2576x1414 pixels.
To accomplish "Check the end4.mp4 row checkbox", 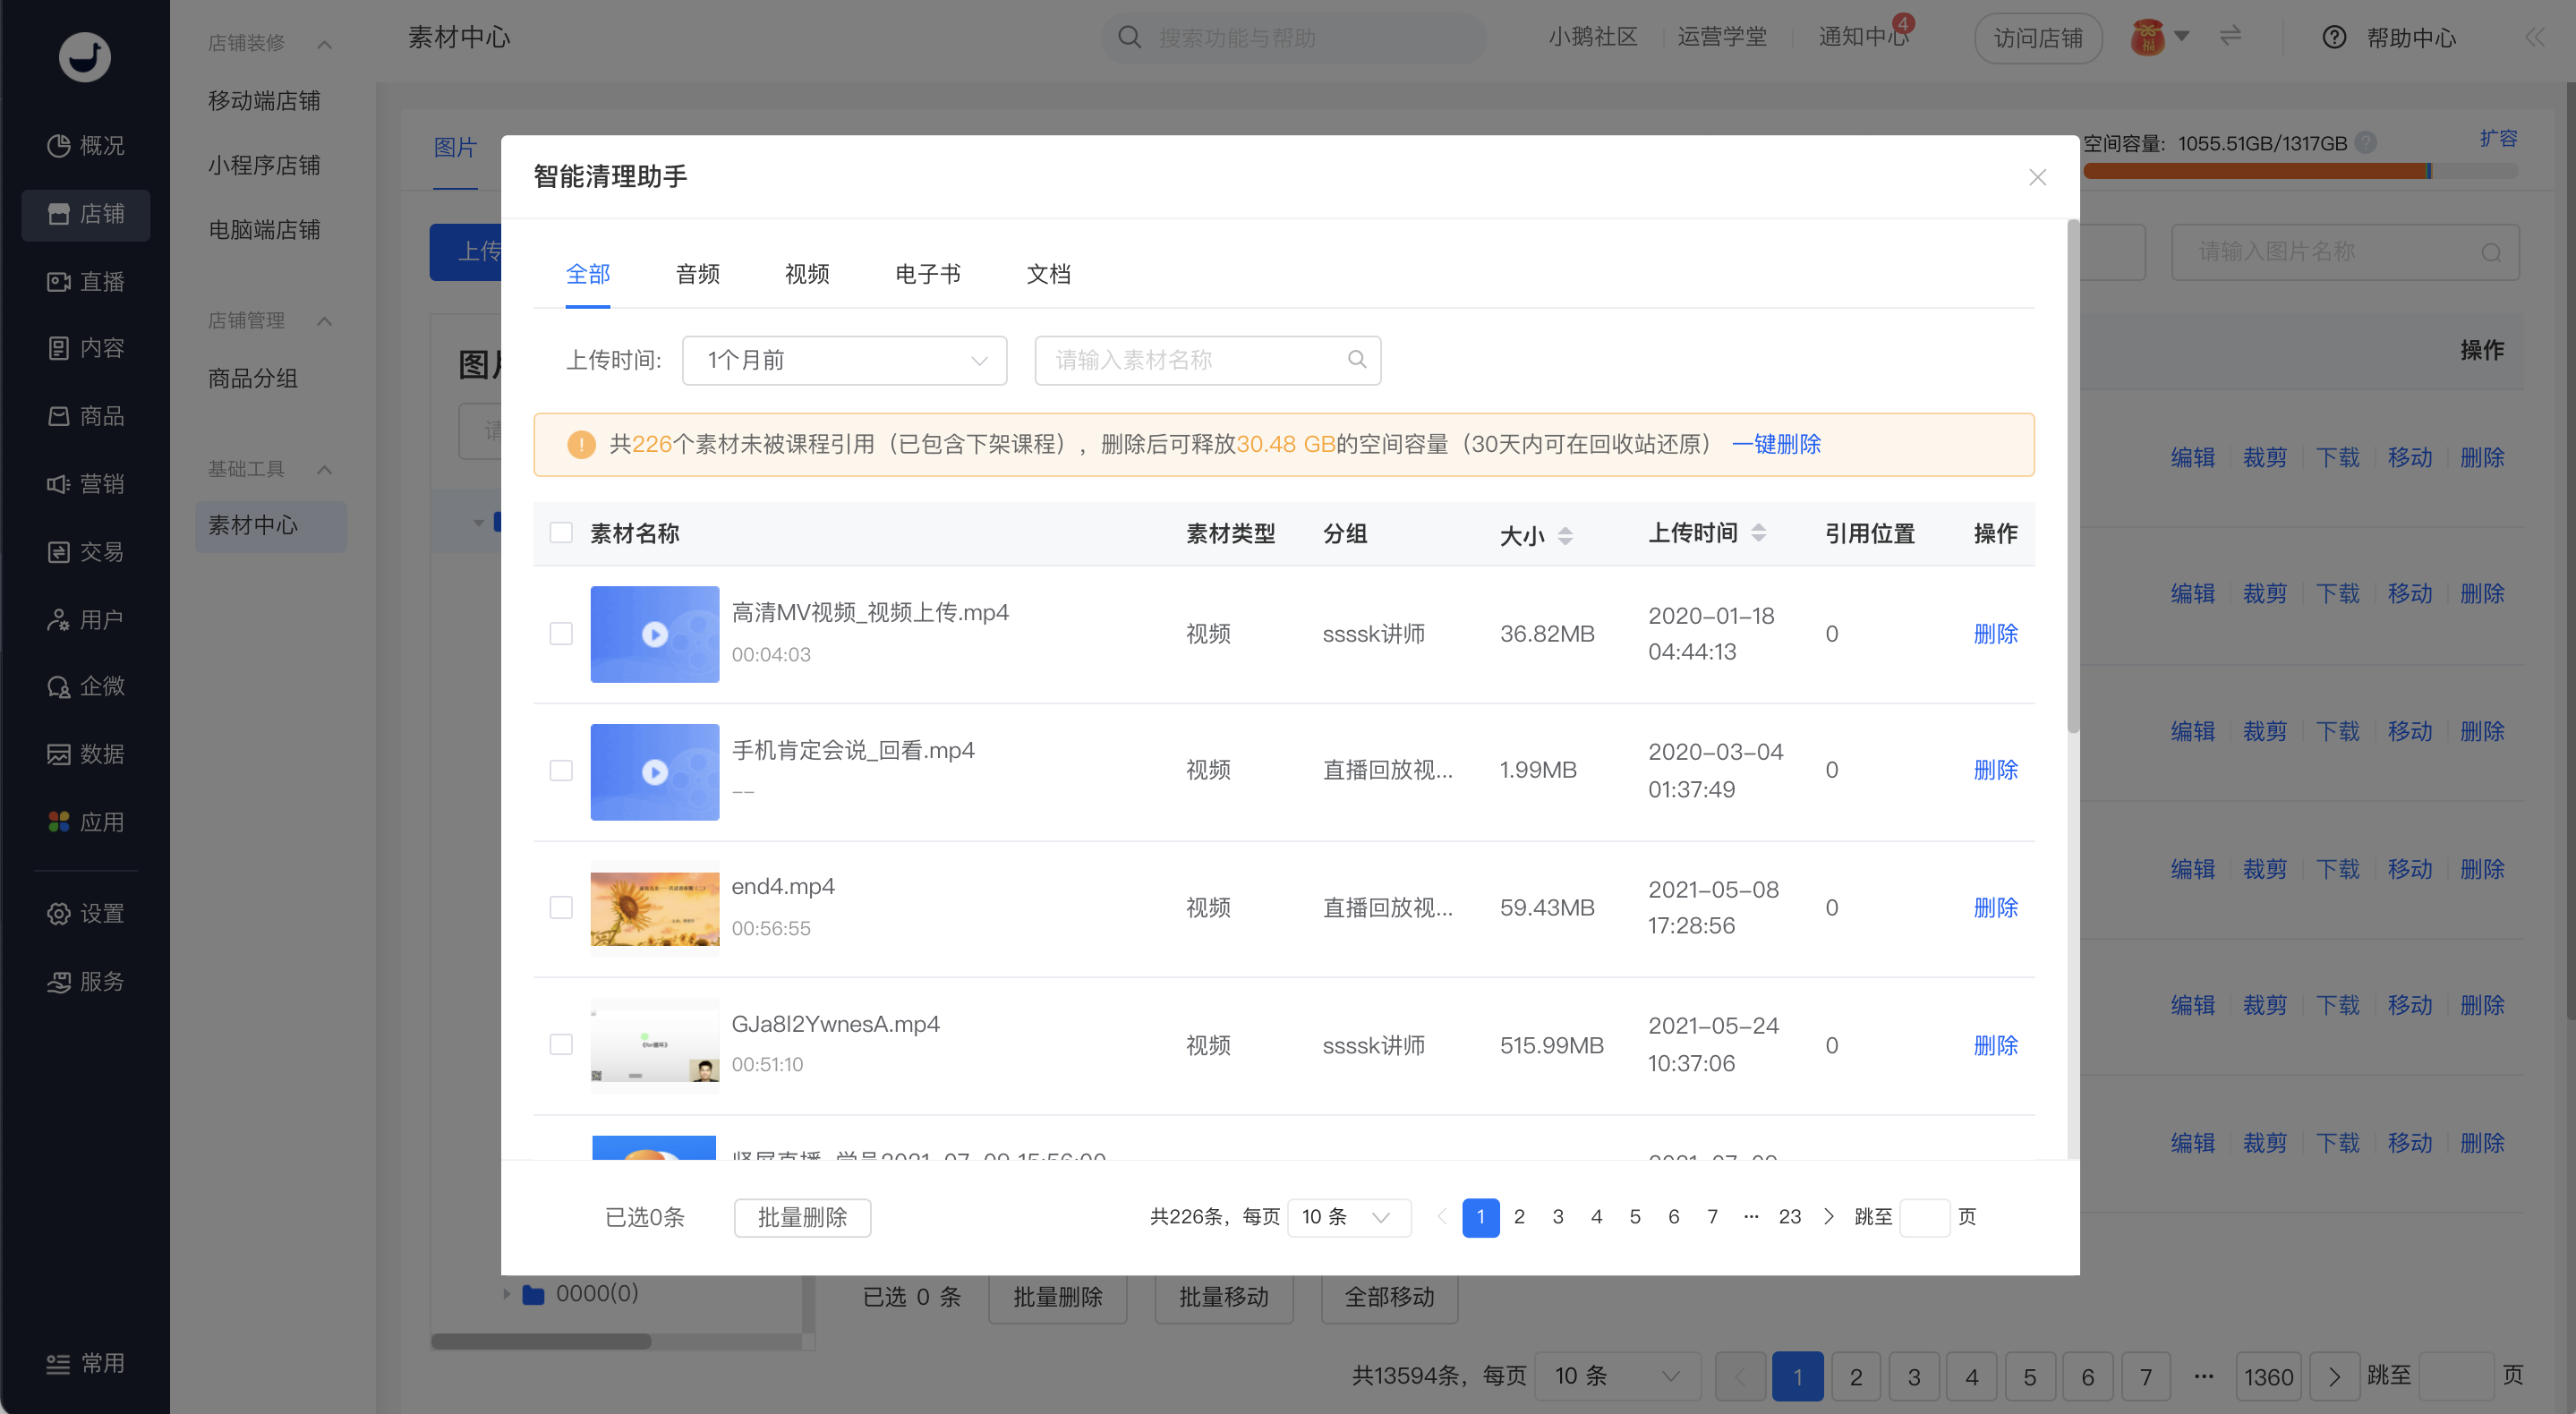I will (561, 907).
